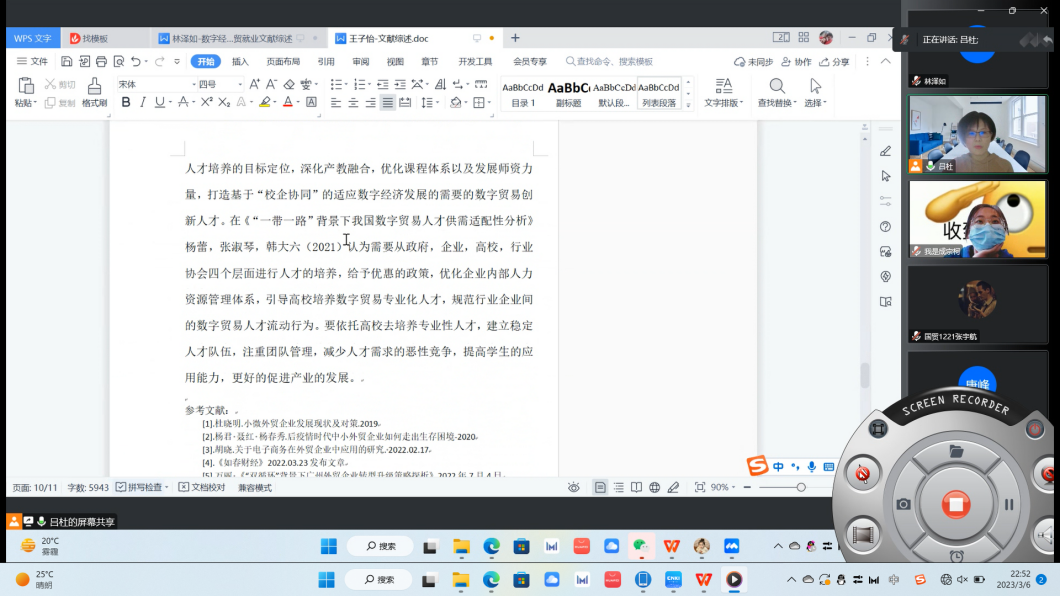
Task: Click the save document icon
Action: [x=66, y=61]
